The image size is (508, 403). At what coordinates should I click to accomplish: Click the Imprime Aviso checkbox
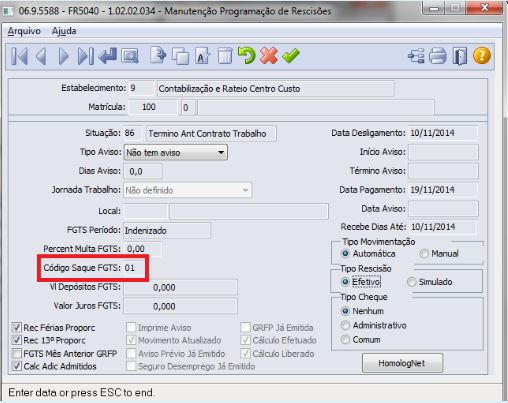(x=131, y=327)
